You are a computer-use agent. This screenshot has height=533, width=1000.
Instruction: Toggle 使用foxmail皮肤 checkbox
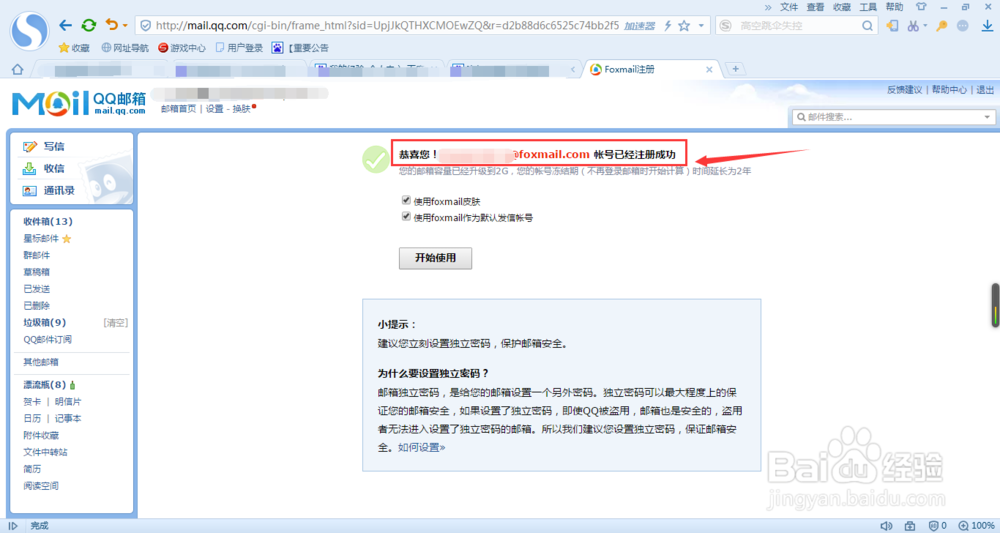[406, 200]
